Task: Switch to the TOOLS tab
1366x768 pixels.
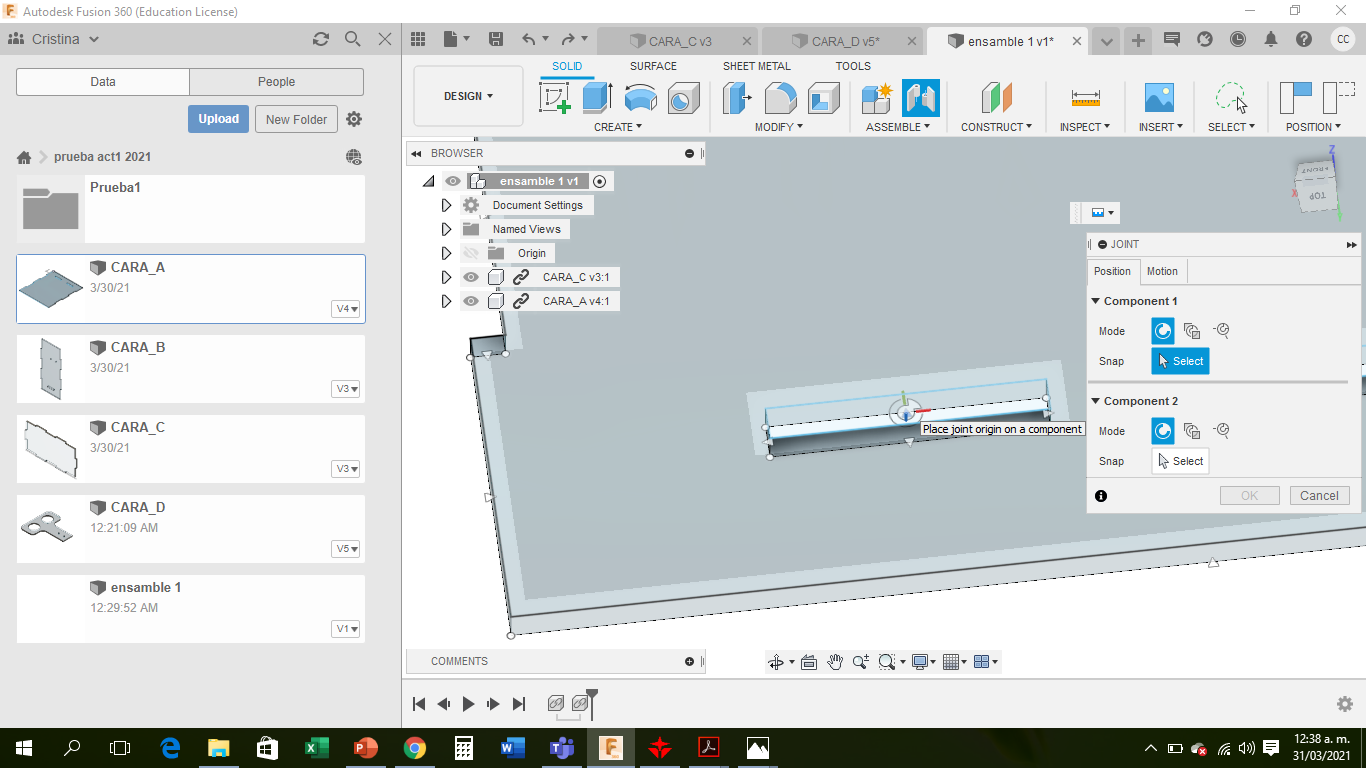Action: tap(853, 66)
